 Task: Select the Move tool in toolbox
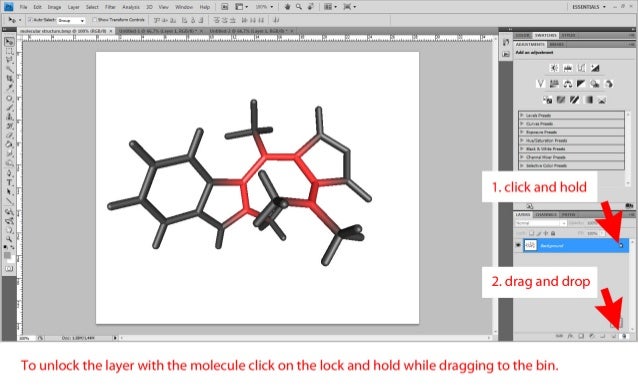[9, 42]
